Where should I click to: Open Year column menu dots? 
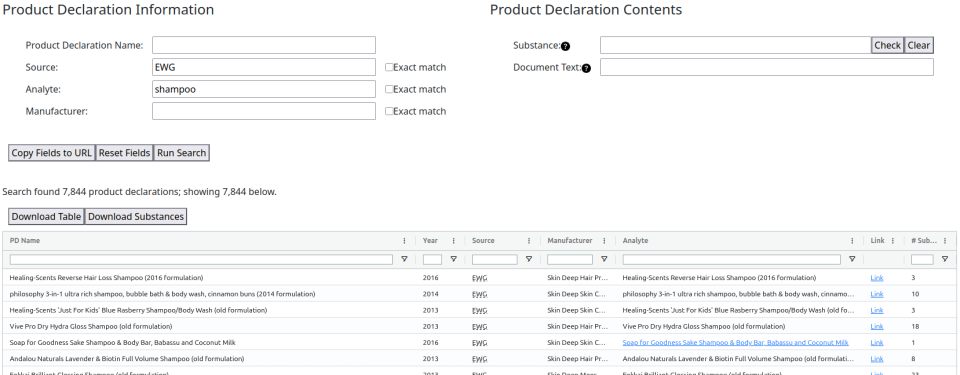coord(454,241)
